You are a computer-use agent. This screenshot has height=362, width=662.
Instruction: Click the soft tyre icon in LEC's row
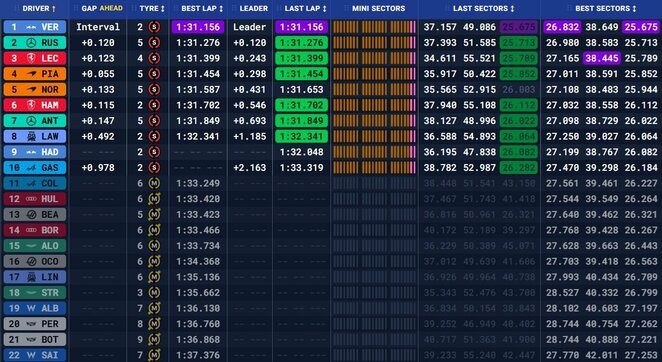tap(154, 58)
